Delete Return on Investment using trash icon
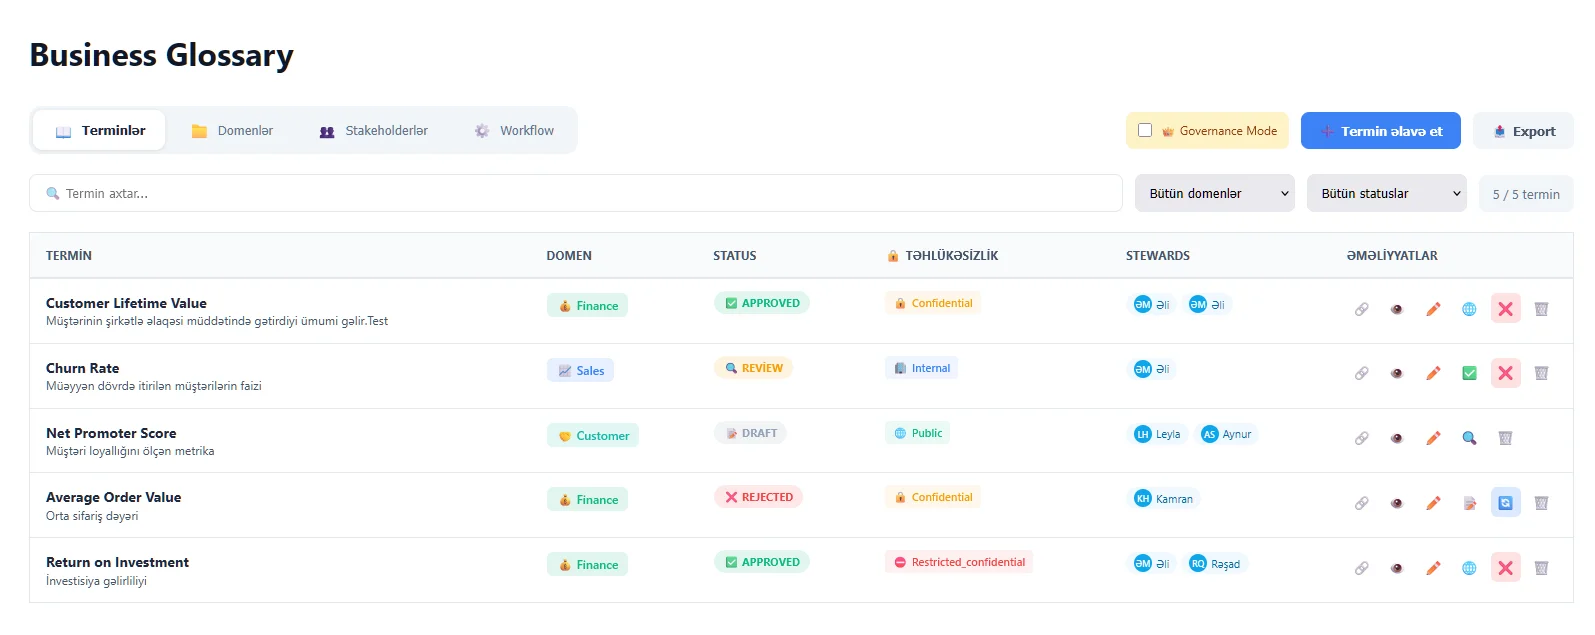 pyautogui.click(x=1541, y=568)
